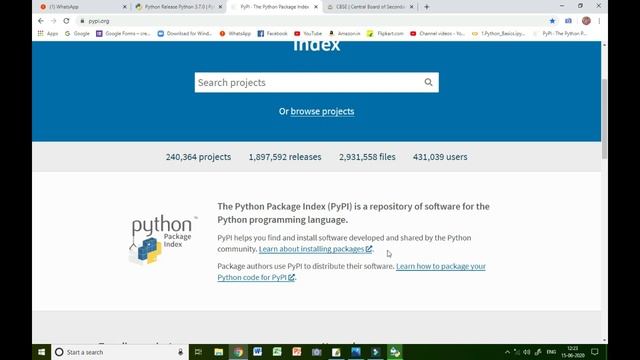
Task: Open Microsoft Word from taskbar
Action: tap(258, 352)
